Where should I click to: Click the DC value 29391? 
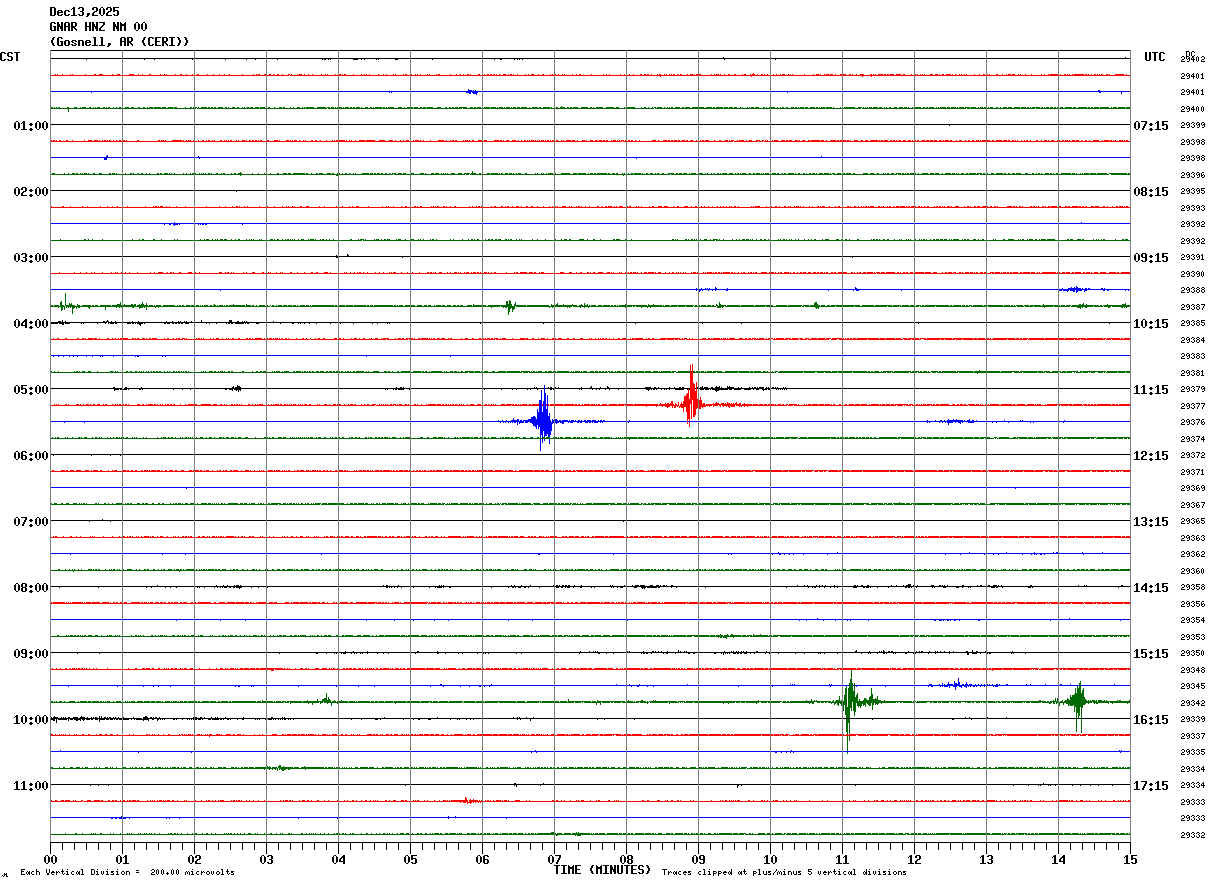point(1192,257)
